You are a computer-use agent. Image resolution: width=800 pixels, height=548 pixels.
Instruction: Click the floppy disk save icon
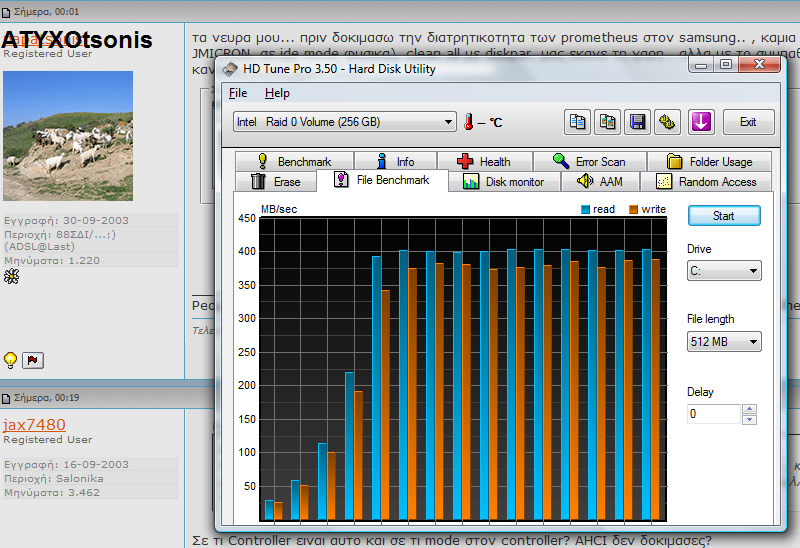637,122
